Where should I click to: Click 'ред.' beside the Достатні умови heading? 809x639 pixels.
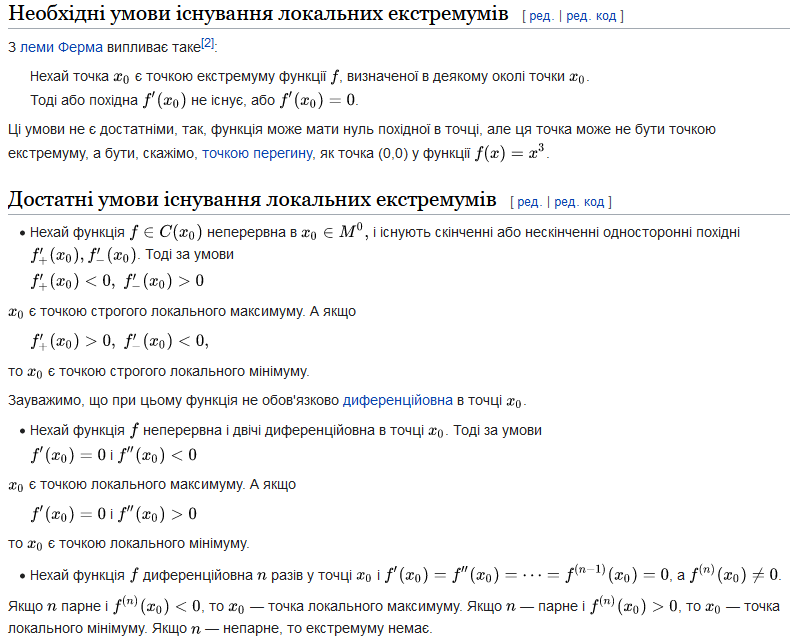click(x=529, y=202)
